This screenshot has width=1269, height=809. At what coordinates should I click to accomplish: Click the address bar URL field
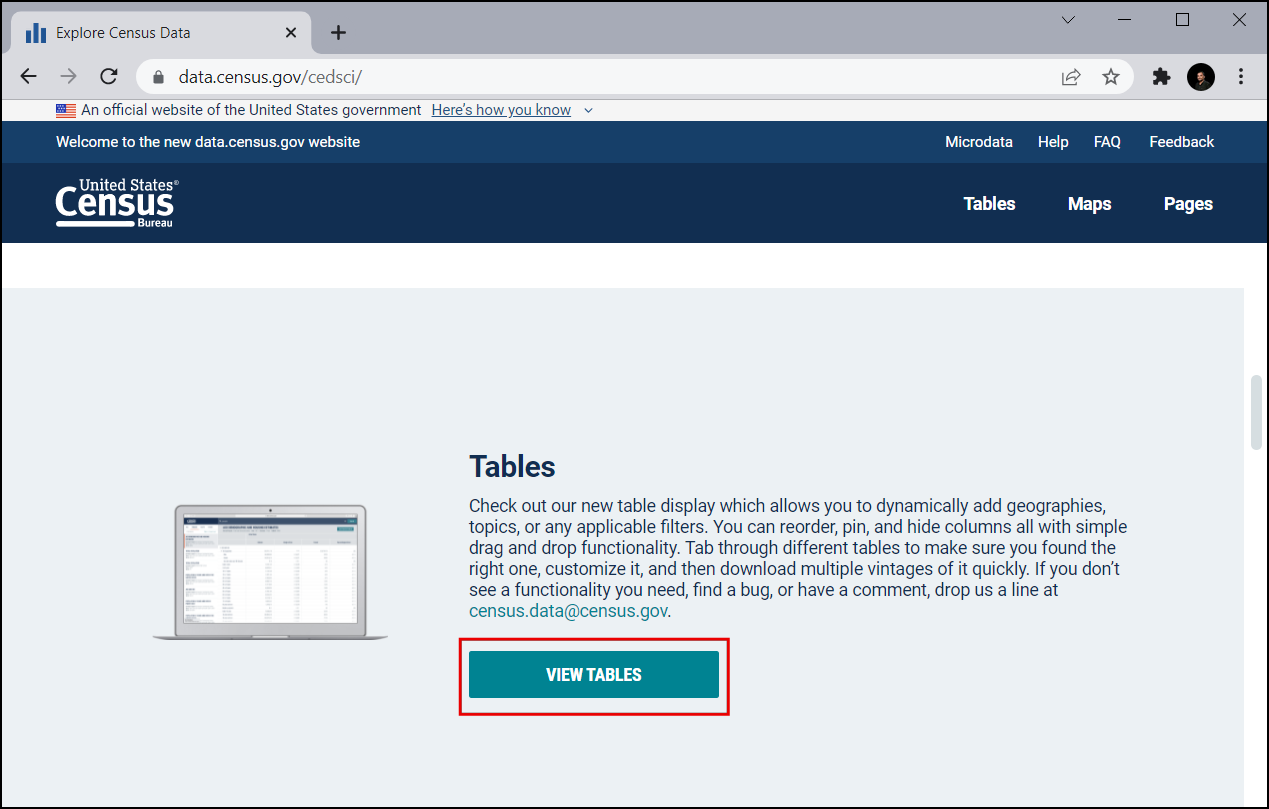(x=600, y=77)
